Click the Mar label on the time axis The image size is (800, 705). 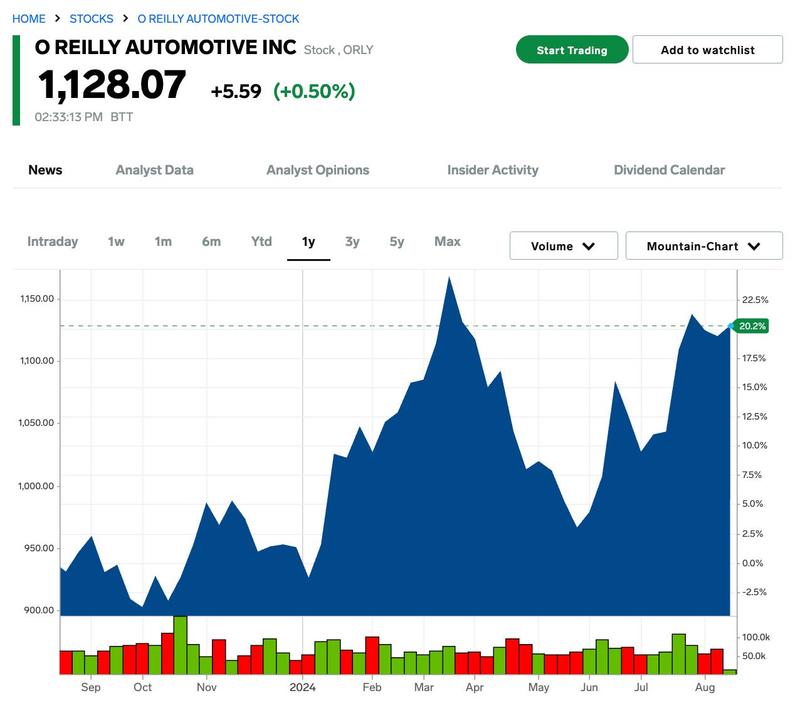pyautogui.click(x=424, y=688)
